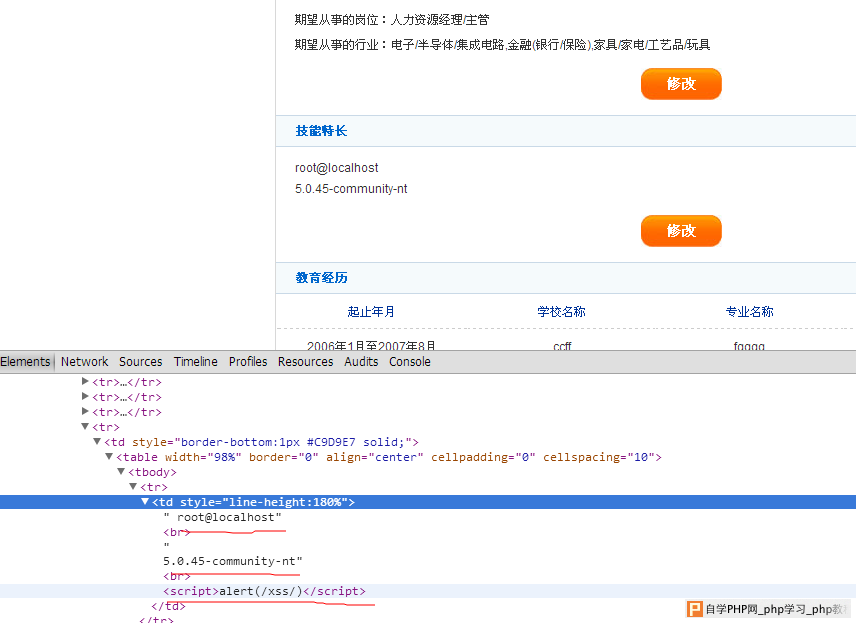Viewport: 856px width, 623px height.
Task: Select the 5.0.45-community-nt text node in DOM
Action: (233, 561)
